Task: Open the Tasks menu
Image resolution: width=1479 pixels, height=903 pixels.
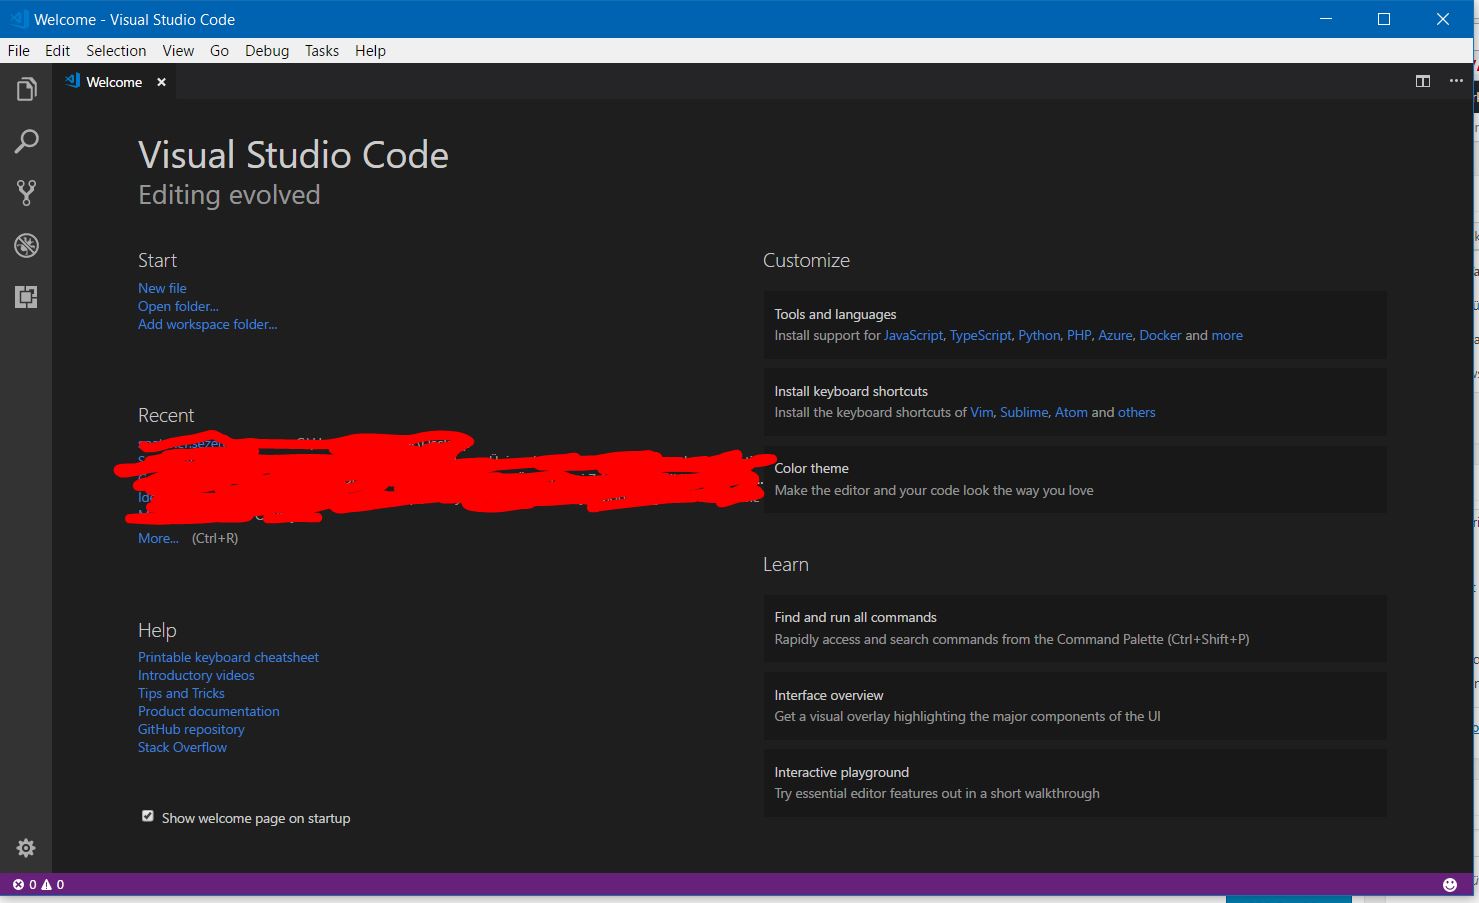Action: (322, 51)
